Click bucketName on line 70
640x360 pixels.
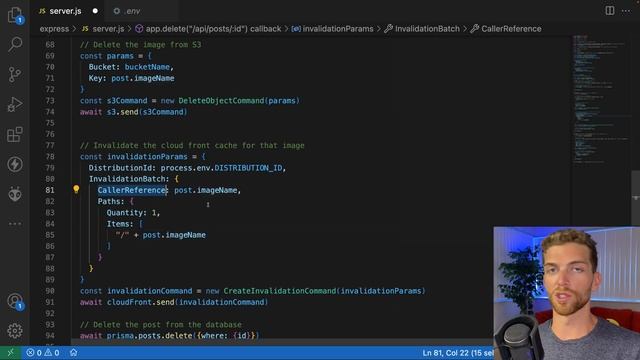pos(147,67)
